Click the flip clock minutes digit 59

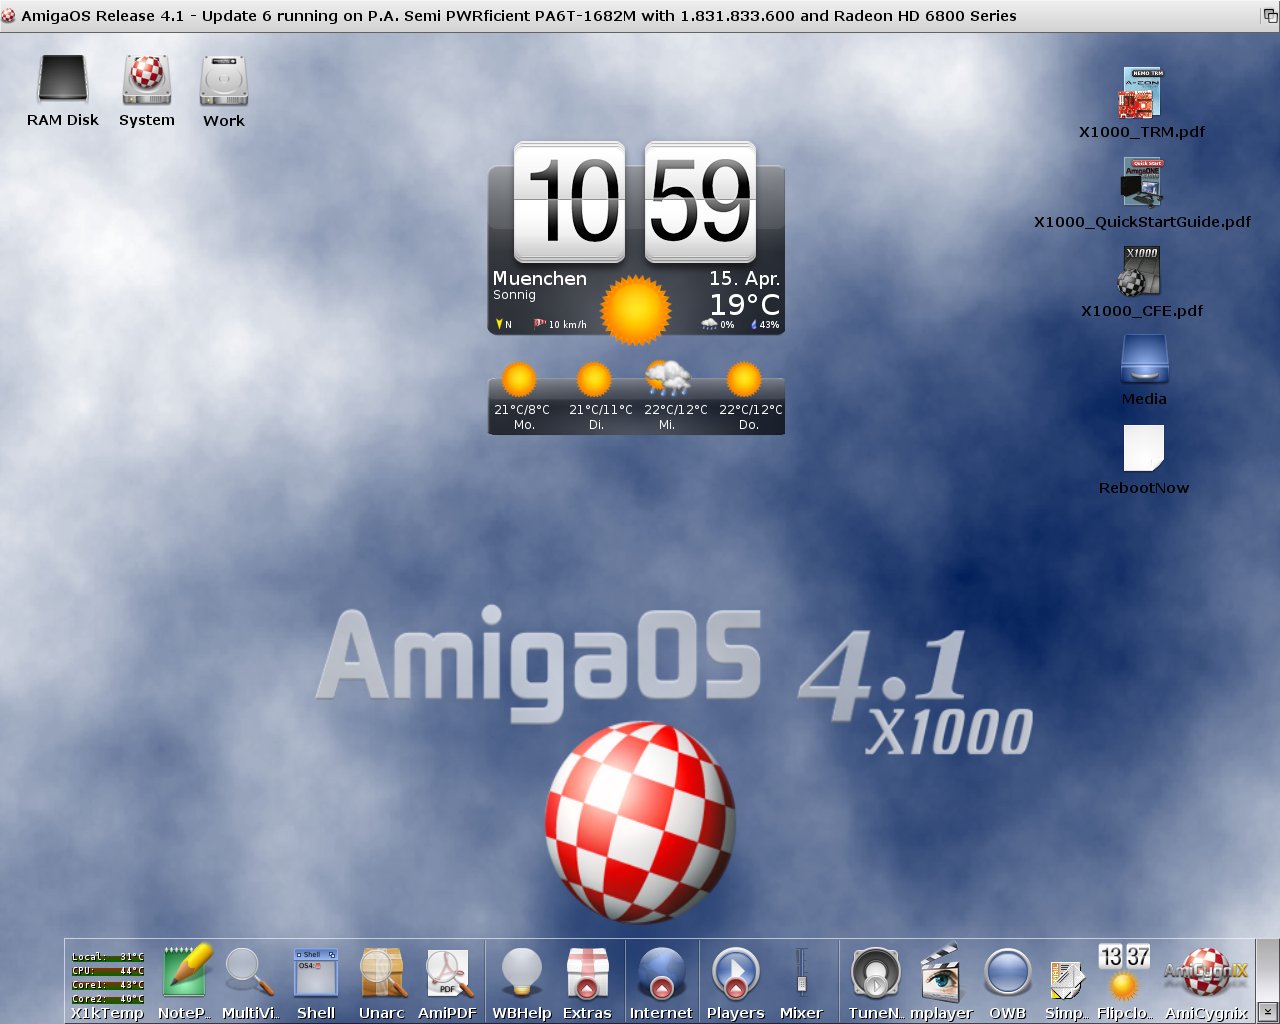click(x=700, y=202)
